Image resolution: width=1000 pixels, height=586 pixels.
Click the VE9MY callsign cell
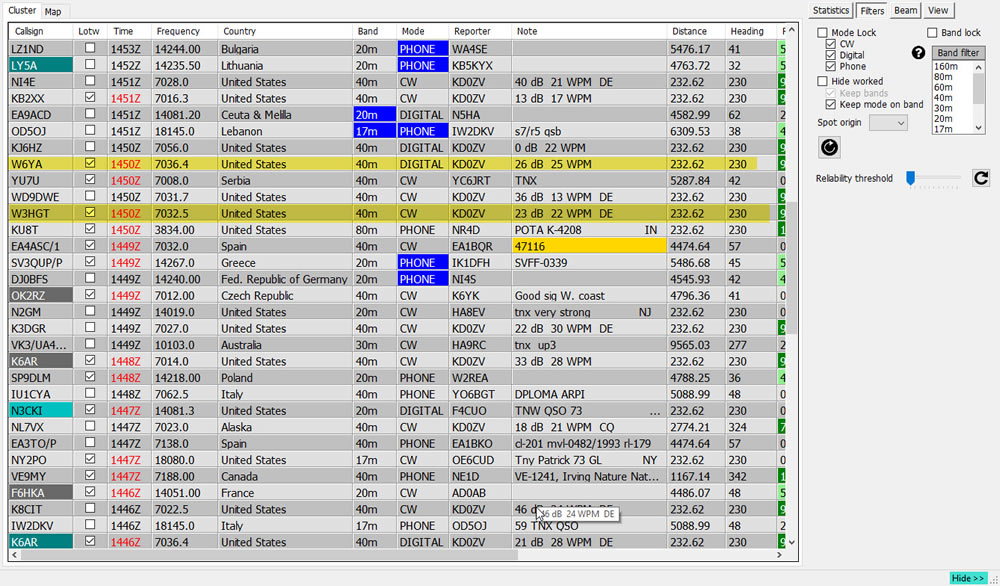tap(41, 476)
